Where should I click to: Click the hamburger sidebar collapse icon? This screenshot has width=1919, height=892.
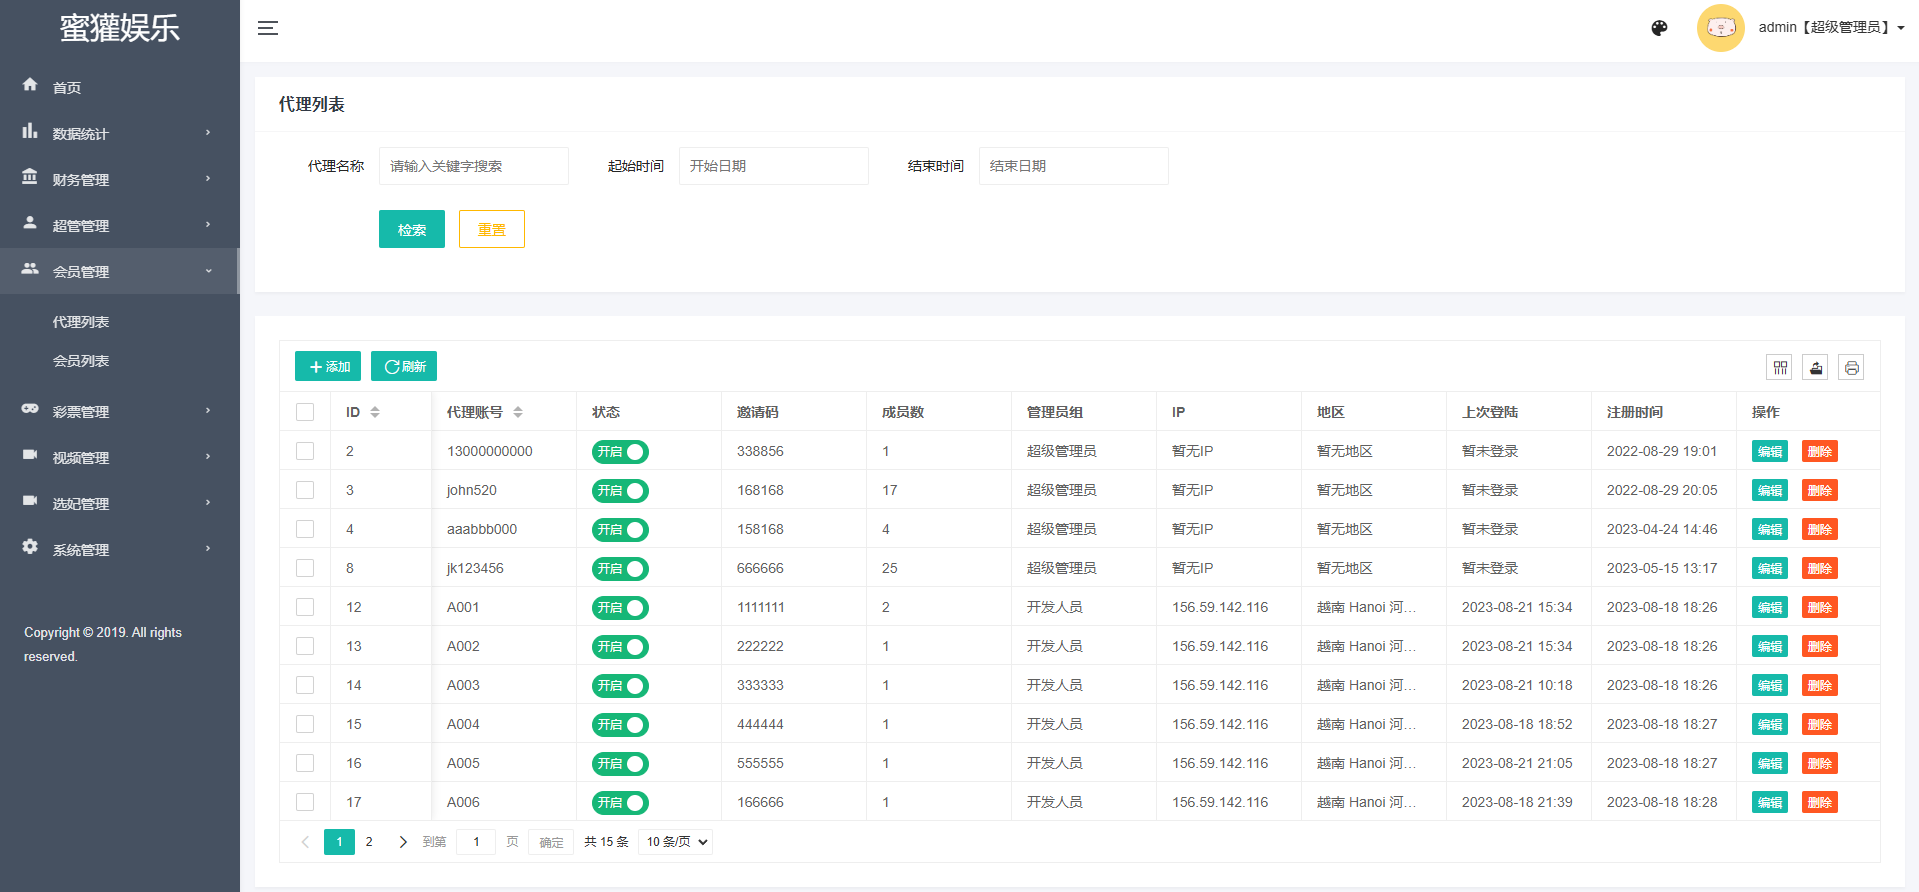click(x=267, y=28)
